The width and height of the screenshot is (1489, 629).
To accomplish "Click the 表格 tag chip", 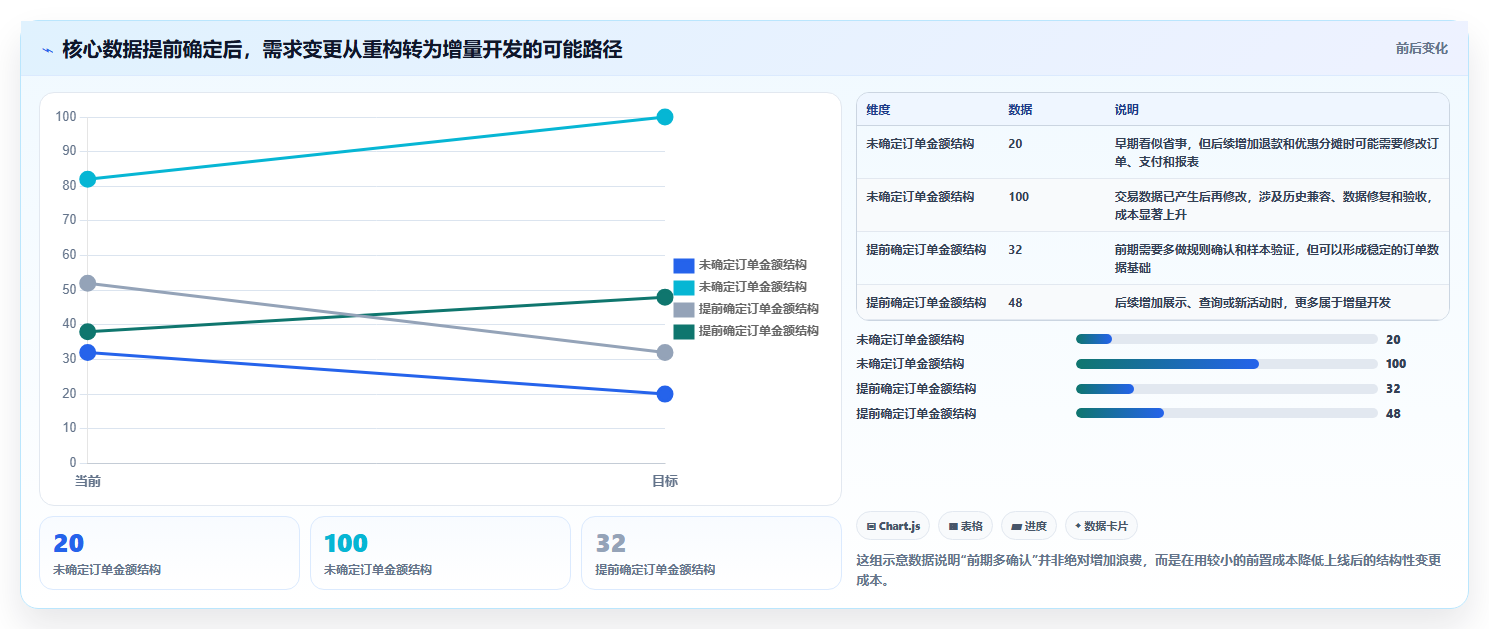I will click(965, 526).
